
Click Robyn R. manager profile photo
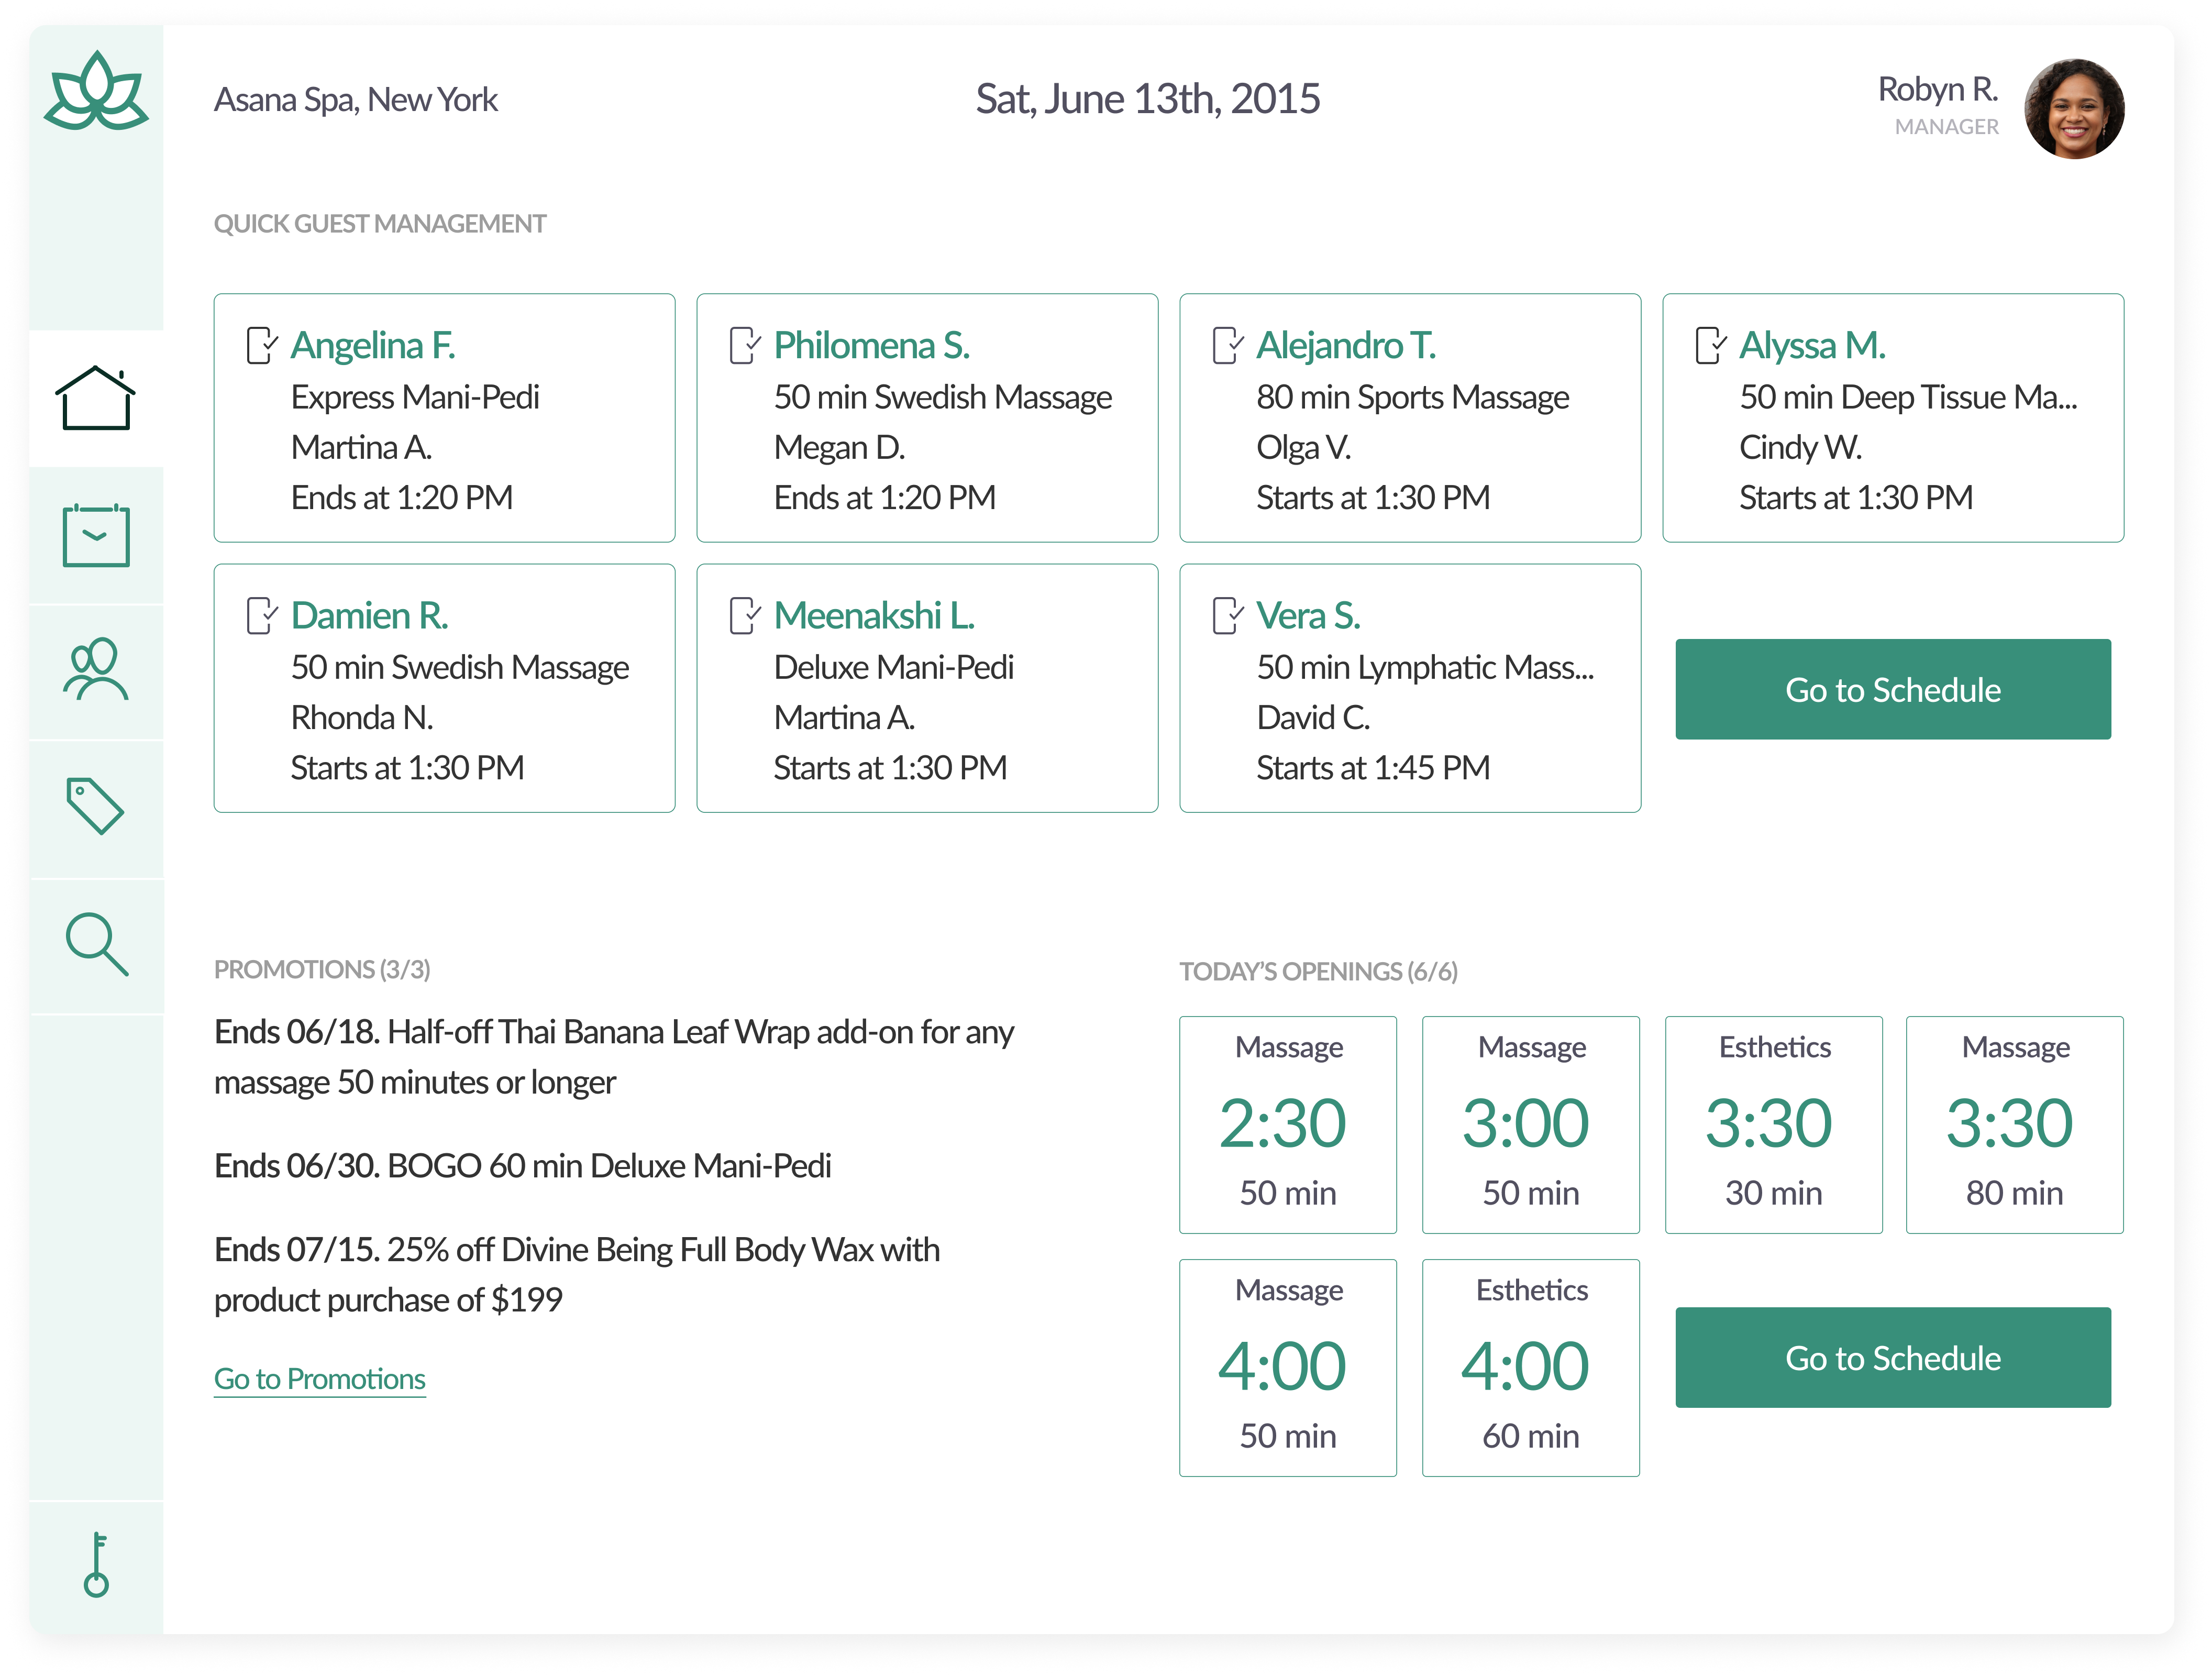tap(2073, 109)
